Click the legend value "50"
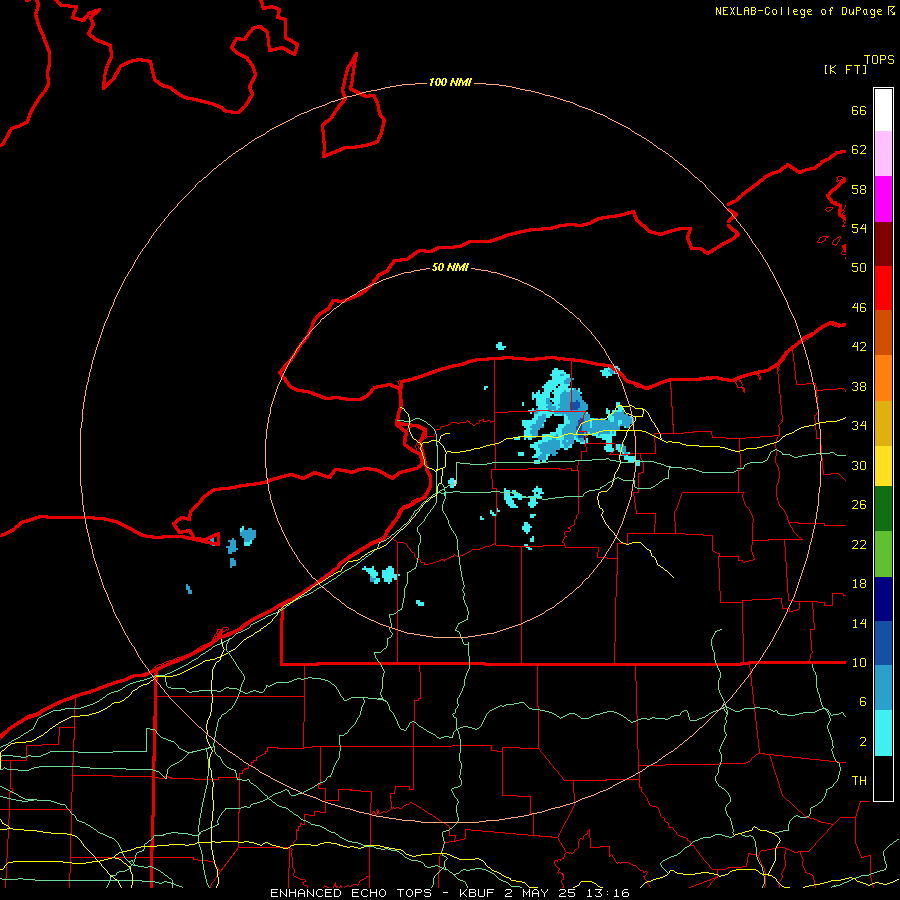900x900 pixels. pyautogui.click(x=859, y=268)
